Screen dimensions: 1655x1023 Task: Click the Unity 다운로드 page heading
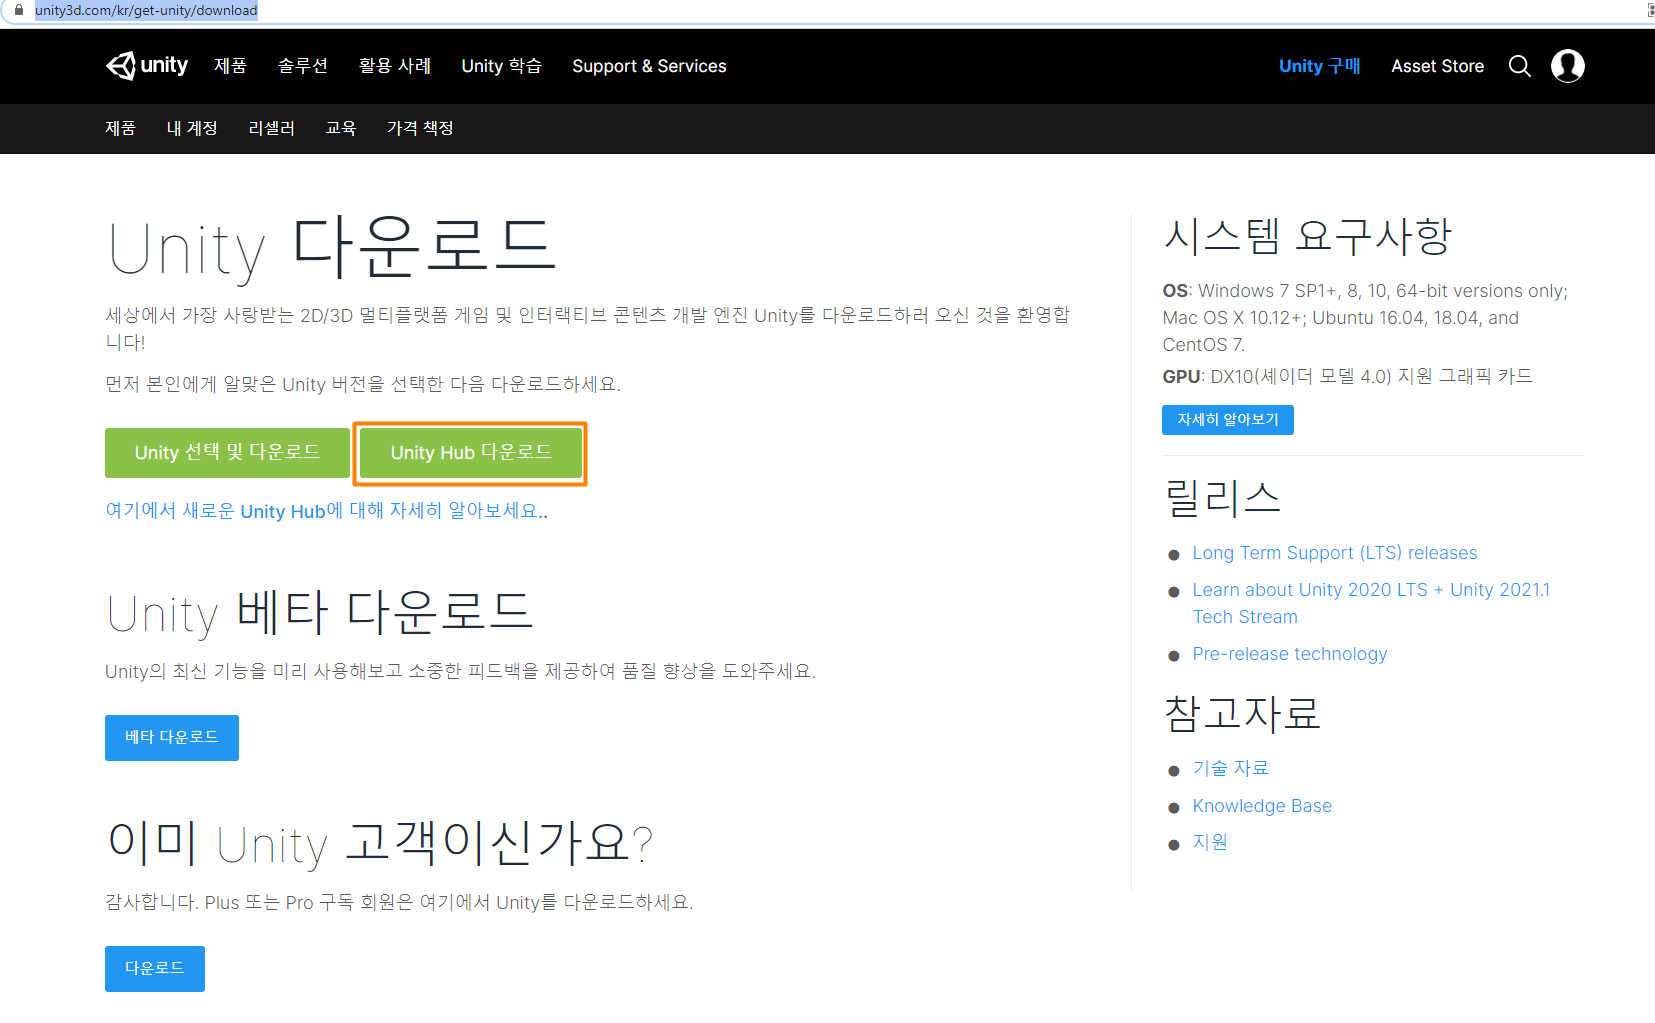click(331, 248)
